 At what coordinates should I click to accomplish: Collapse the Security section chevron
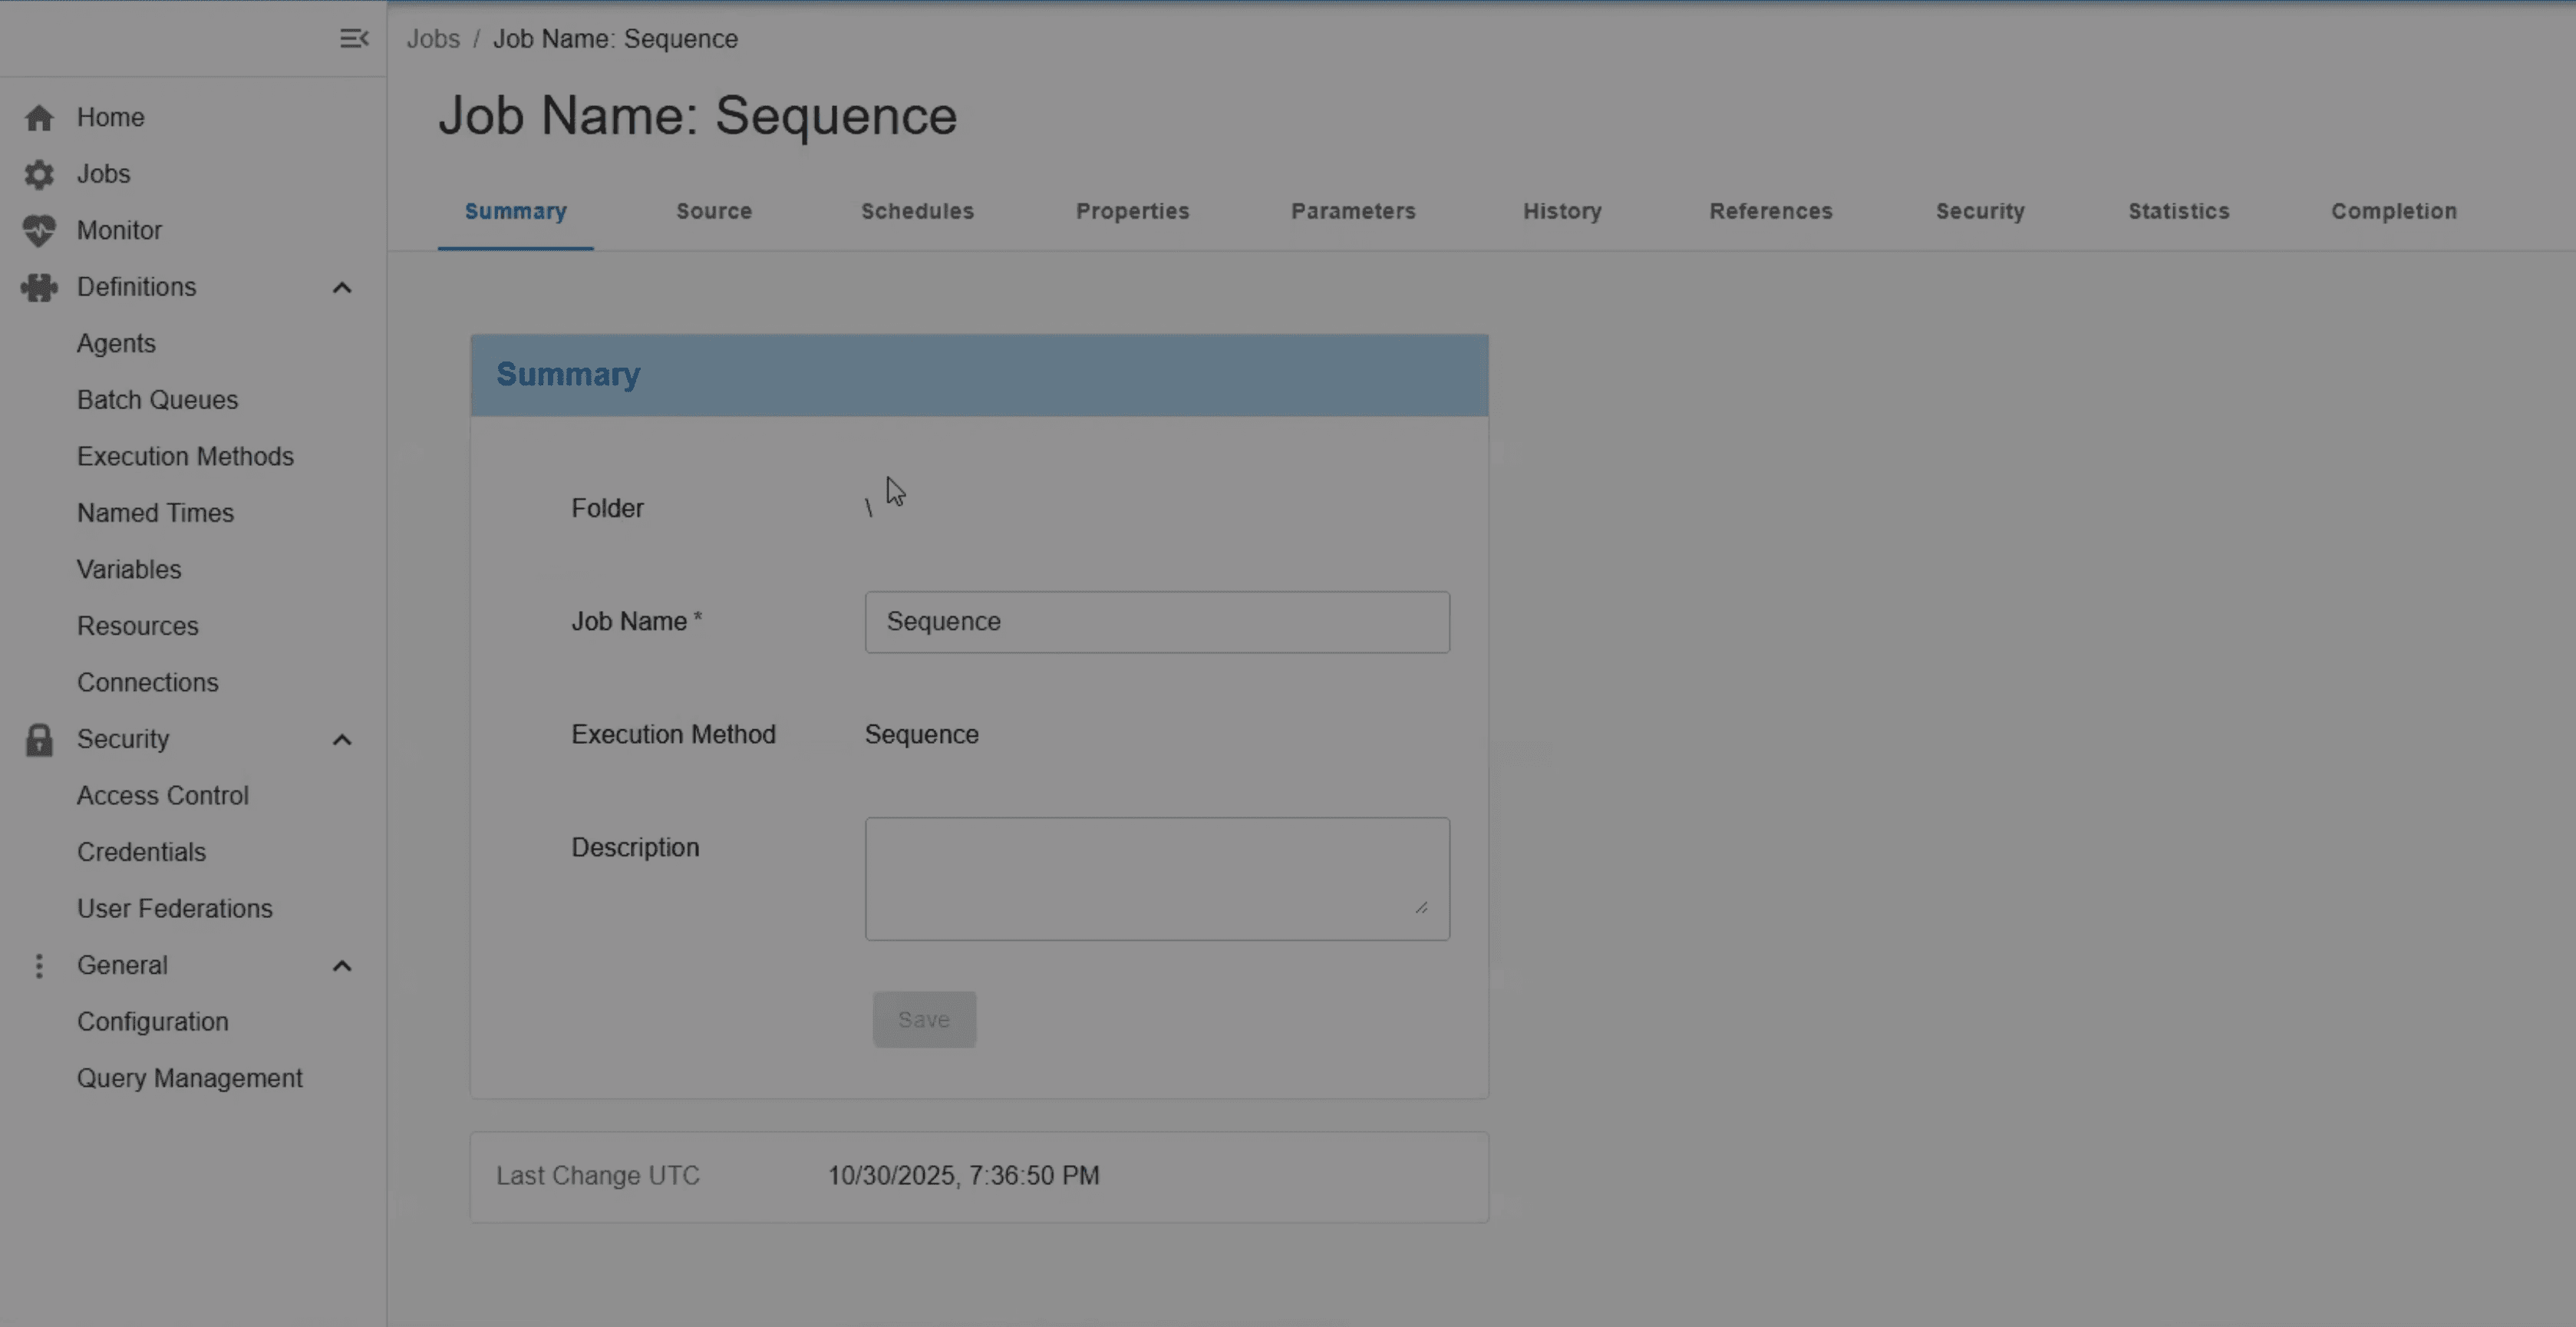pos(342,740)
